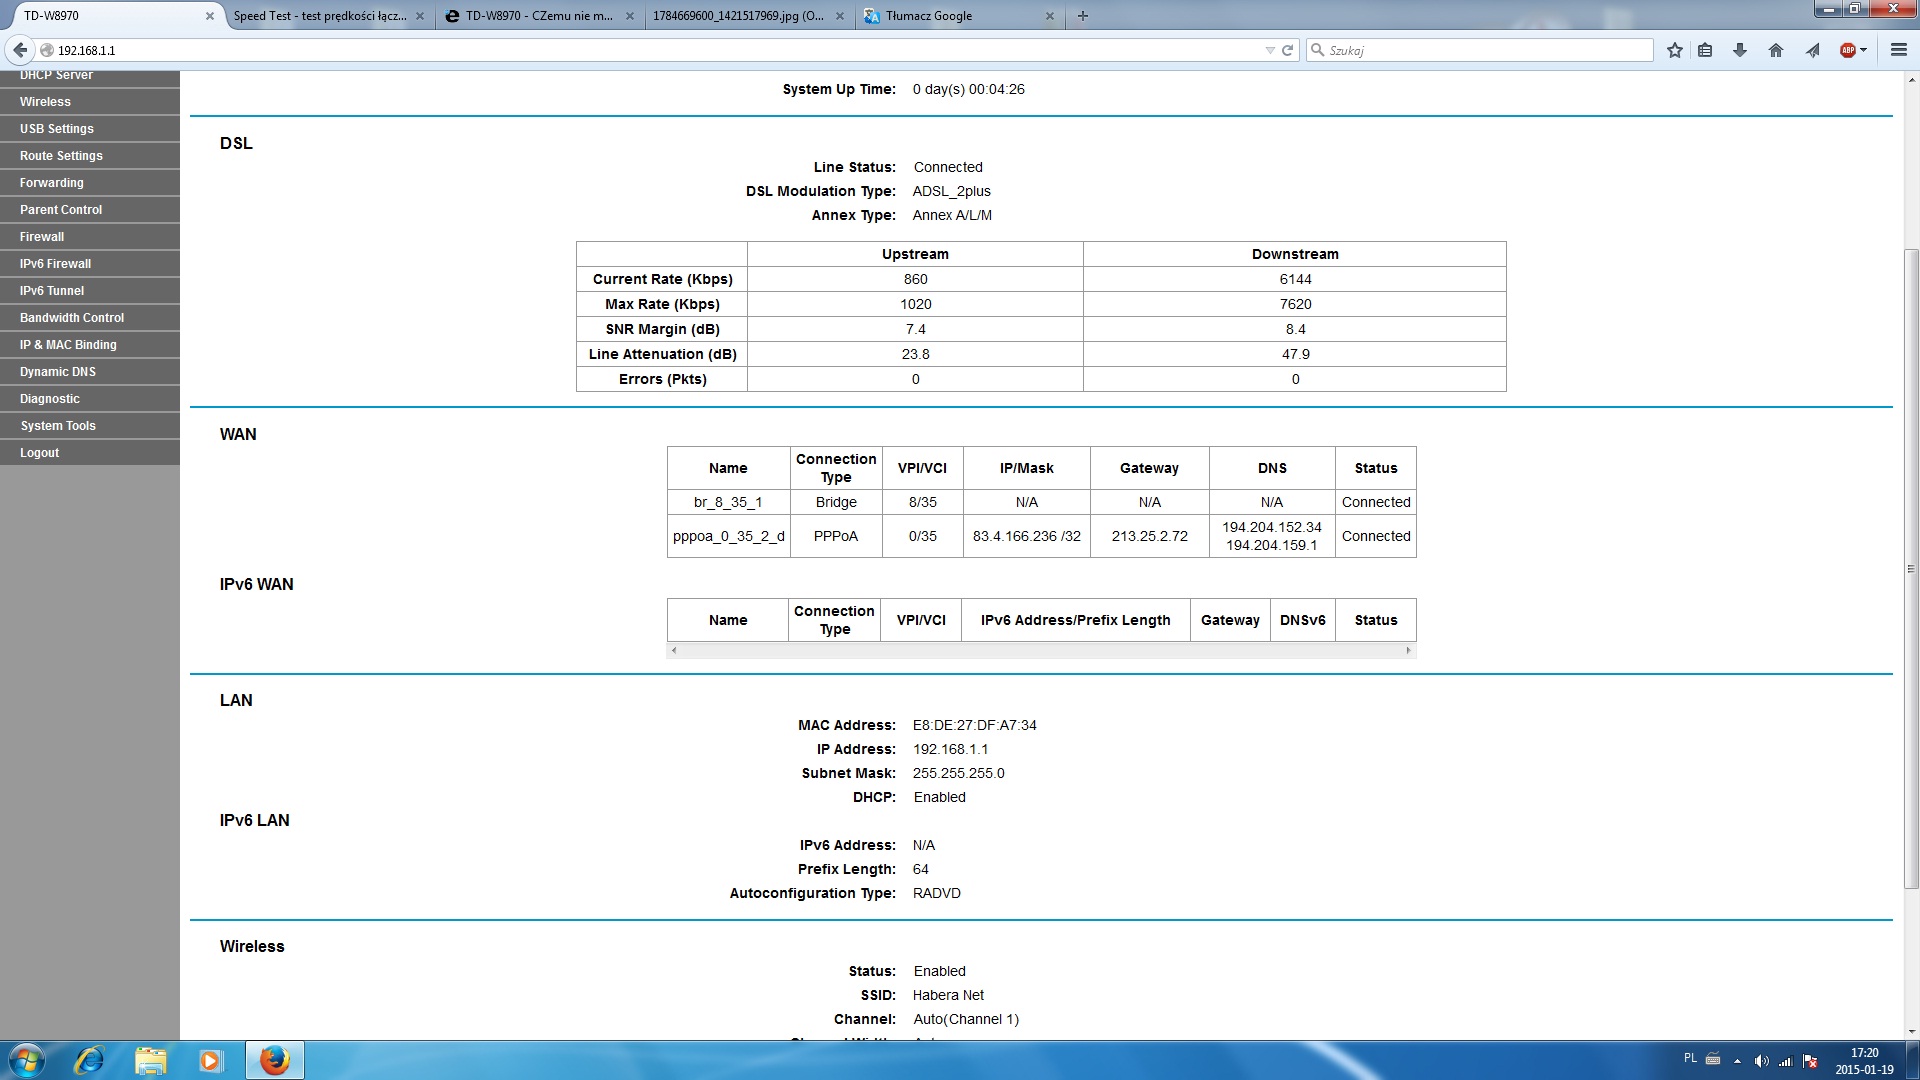The width and height of the screenshot is (1920, 1080).
Task: Open the Diagnostic page
Action: tap(90, 399)
